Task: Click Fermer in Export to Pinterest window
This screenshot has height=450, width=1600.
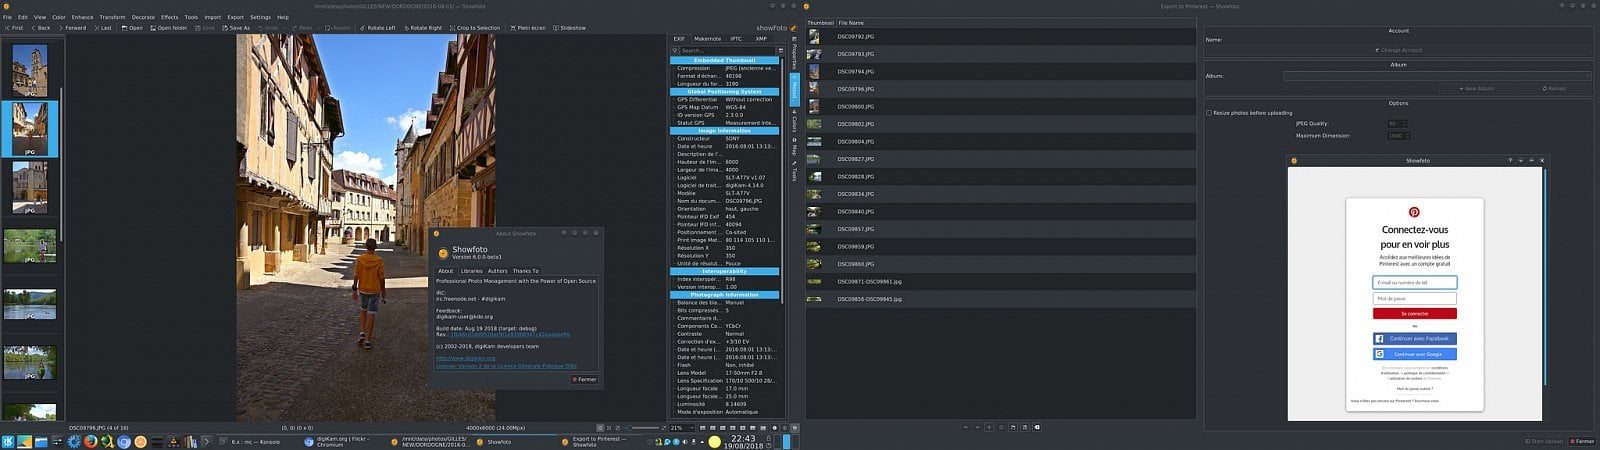Action: pyautogui.click(x=1582, y=441)
